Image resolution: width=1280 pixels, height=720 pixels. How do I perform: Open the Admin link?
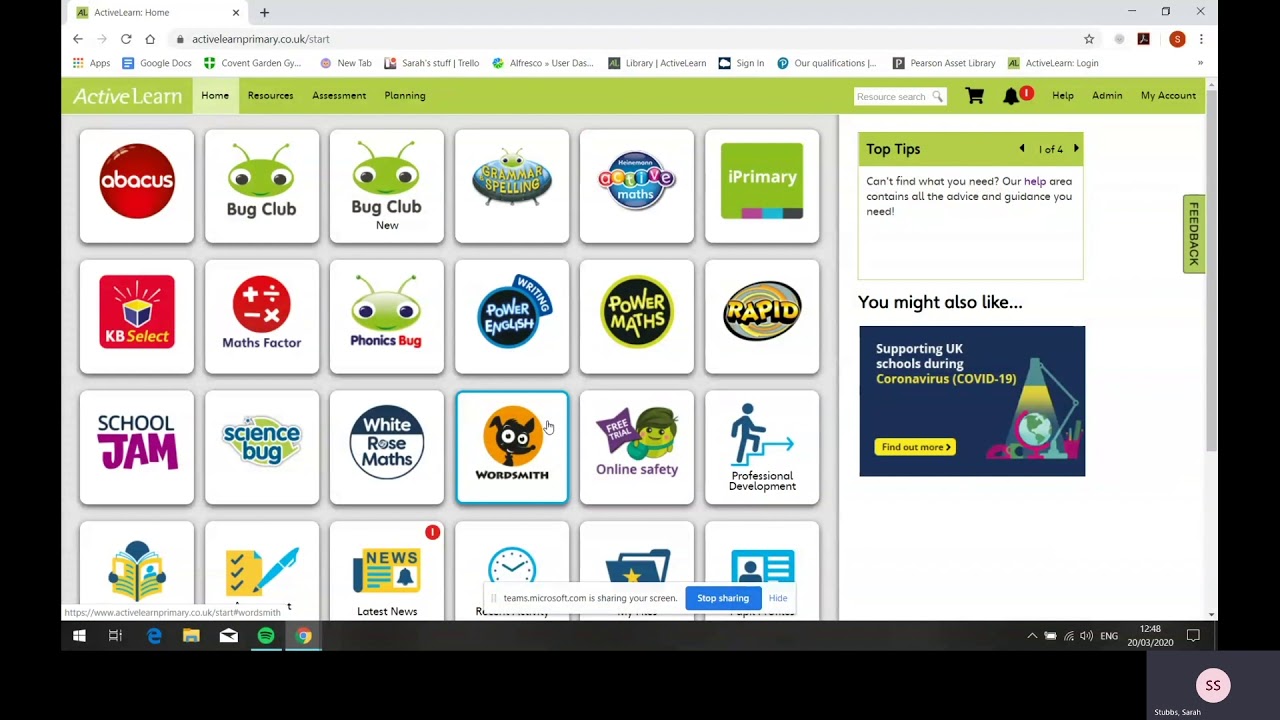coord(1107,96)
